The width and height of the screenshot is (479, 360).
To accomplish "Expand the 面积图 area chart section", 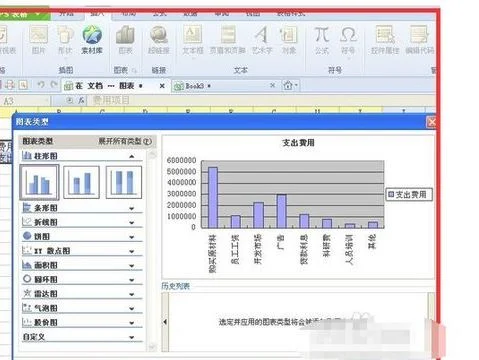I will 132,266.
